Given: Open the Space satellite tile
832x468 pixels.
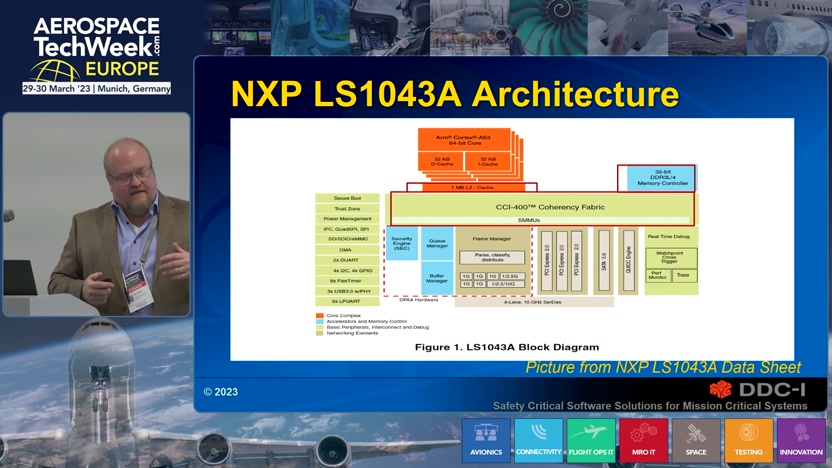Looking at the screenshot, I should pos(696,440).
